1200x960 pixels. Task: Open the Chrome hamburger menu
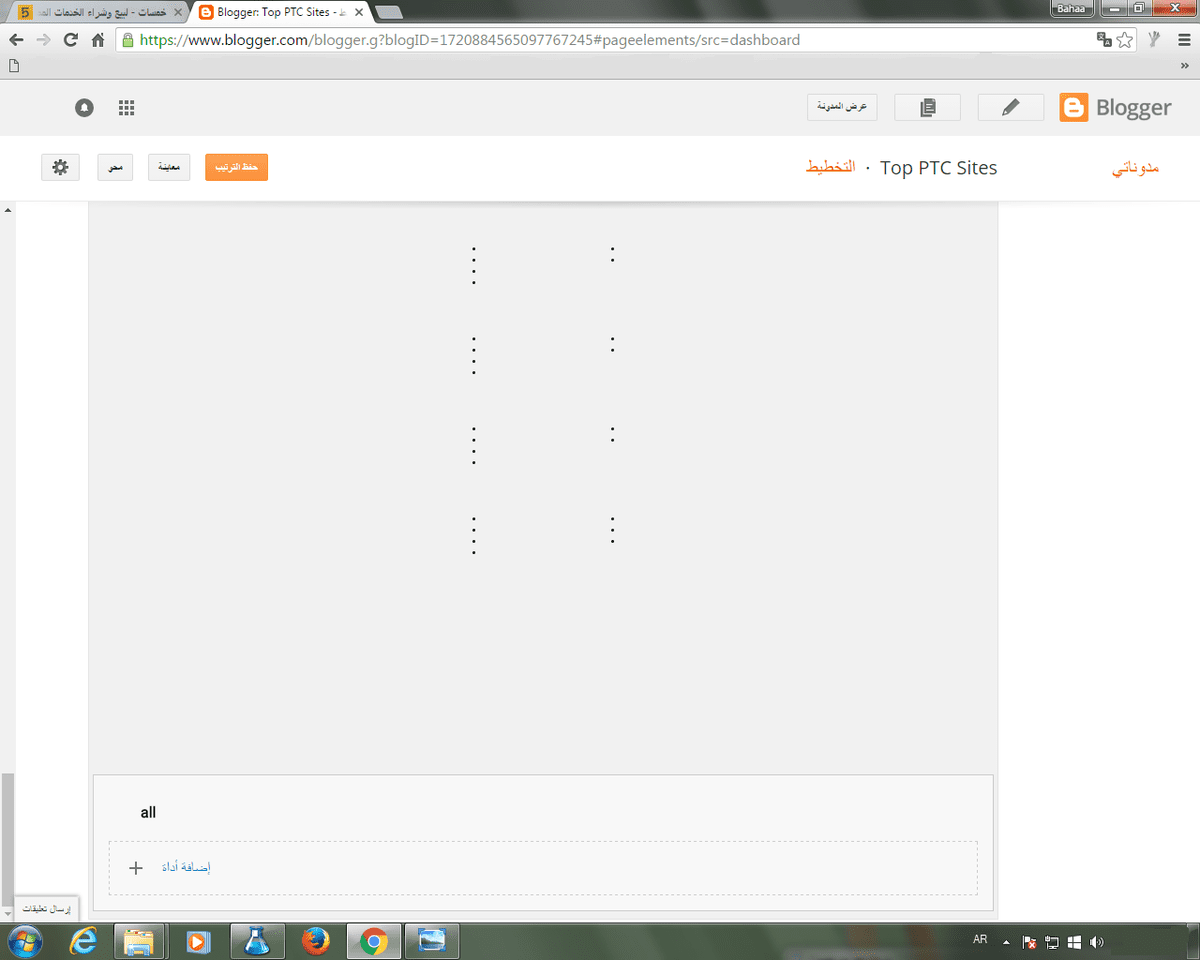(x=1183, y=40)
